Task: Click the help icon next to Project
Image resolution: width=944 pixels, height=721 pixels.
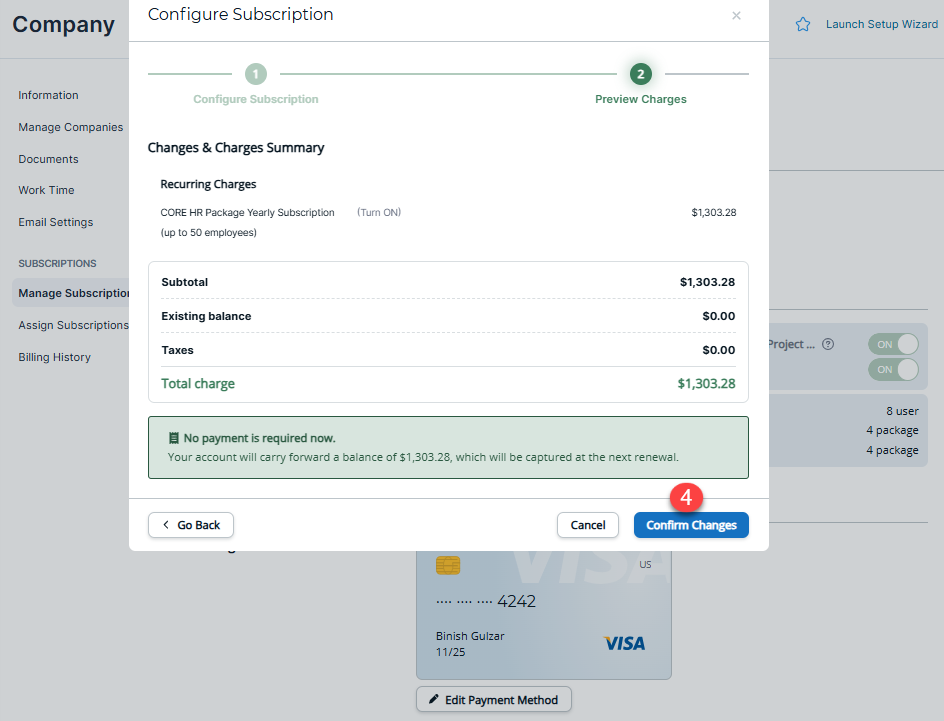Action: 828,344
